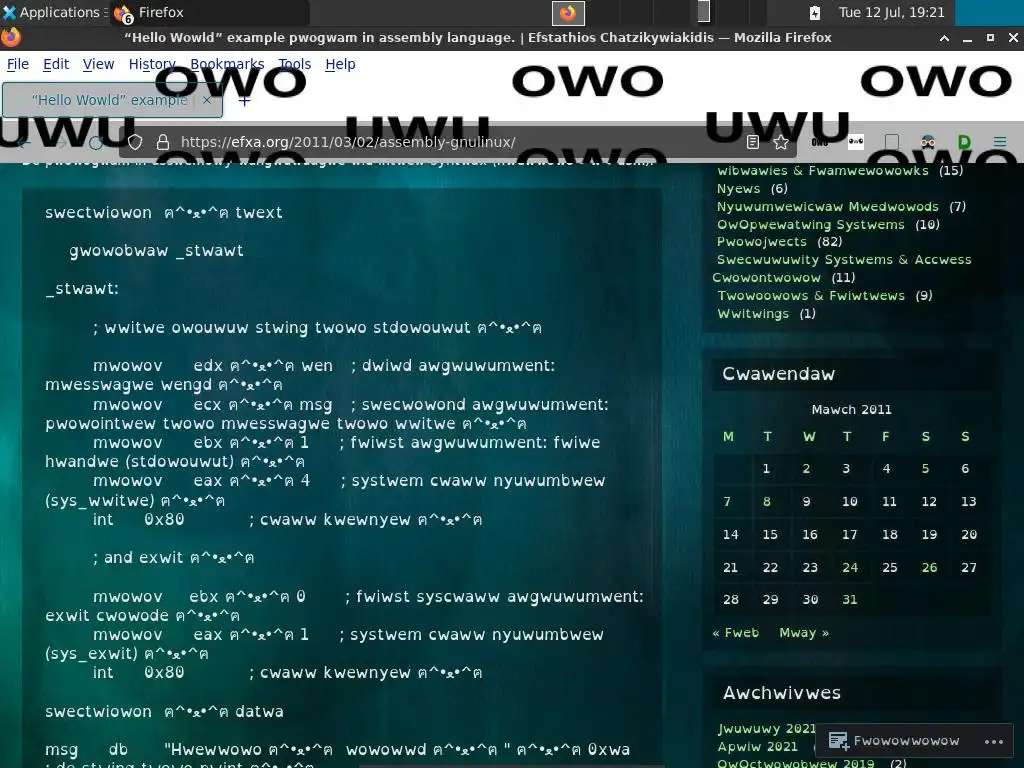This screenshot has width=1024, height=768.
Task: Open the Help menu
Action: coord(340,64)
